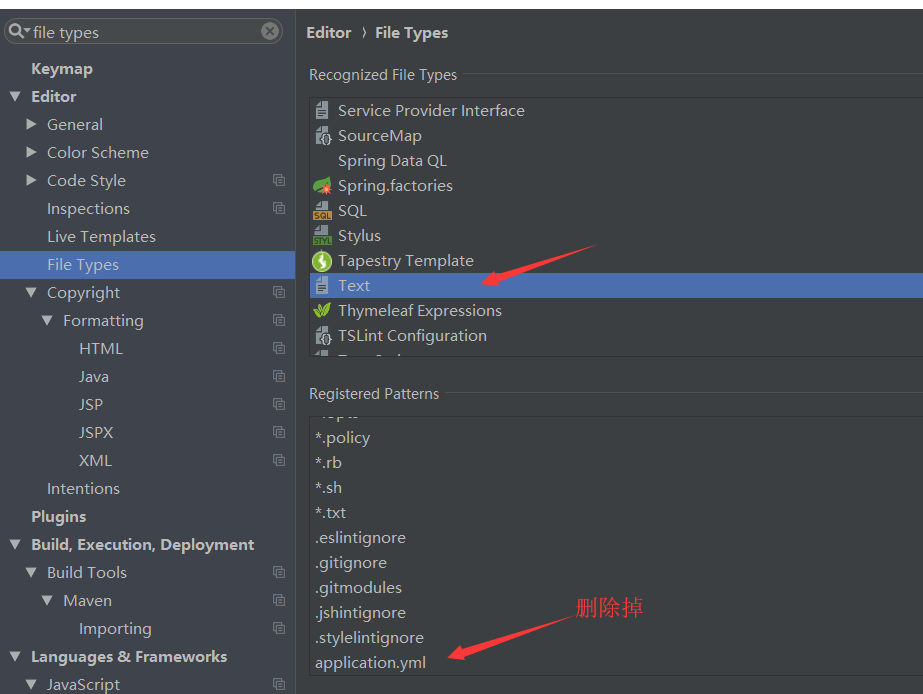Click the Service Provider Interface file icon
The width and height of the screenshot is (923, 694).
click(323, 110)
